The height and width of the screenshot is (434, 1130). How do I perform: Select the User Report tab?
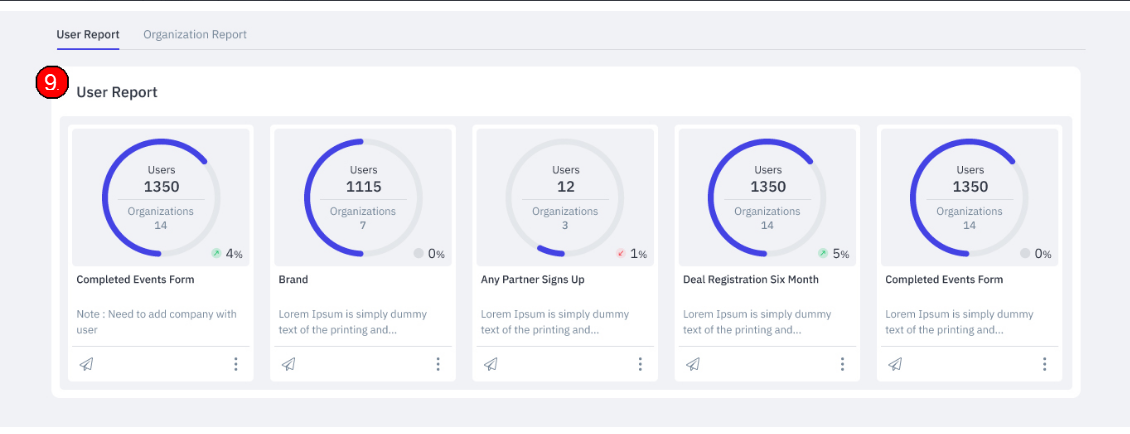click(88, 35)
